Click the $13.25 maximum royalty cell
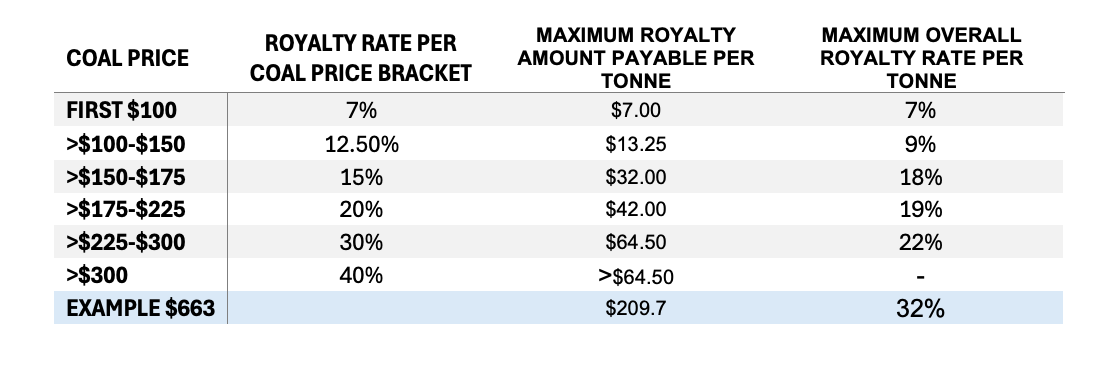Screen dimensions: 1099x365 pyautogui.click(x=636, y=144)
